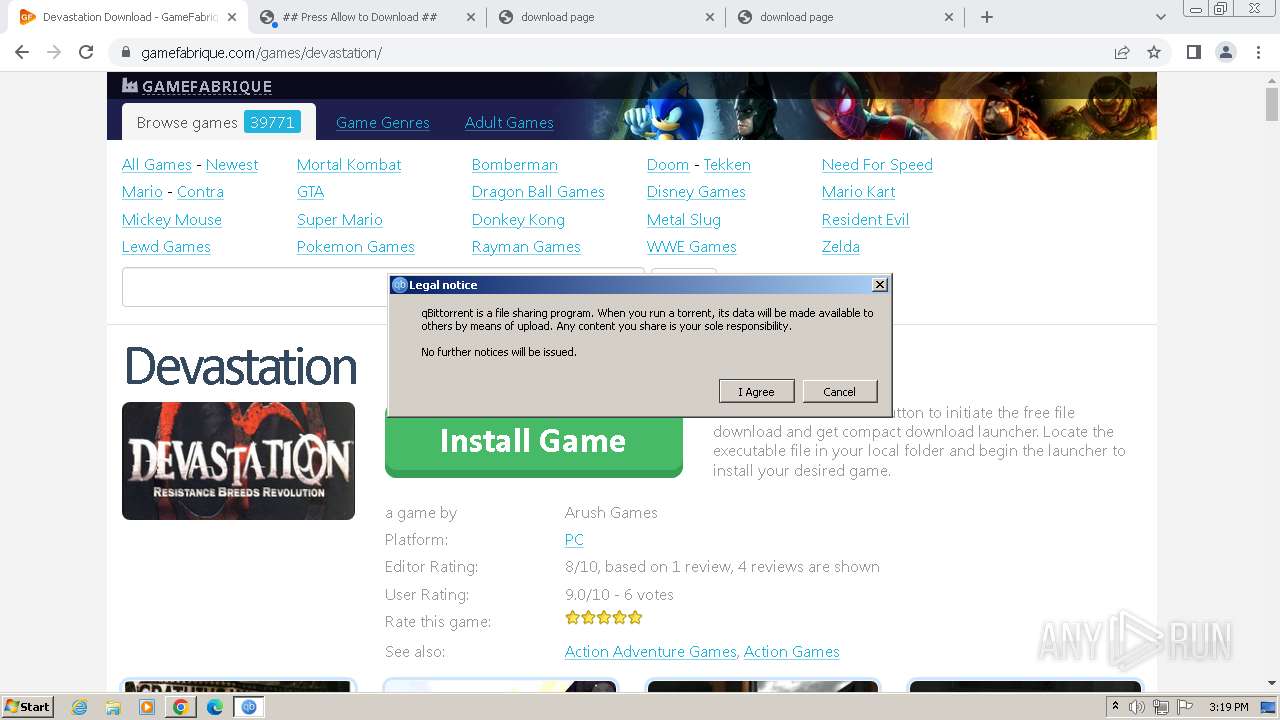The width and height of the screenshot is (1280, 720).
Task: Click the volume tray icon
Action: coord(1137,707)
